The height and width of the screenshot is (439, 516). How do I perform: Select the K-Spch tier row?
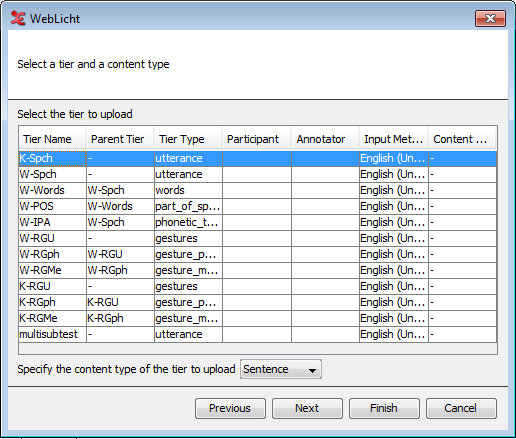(x=258, y=158)
